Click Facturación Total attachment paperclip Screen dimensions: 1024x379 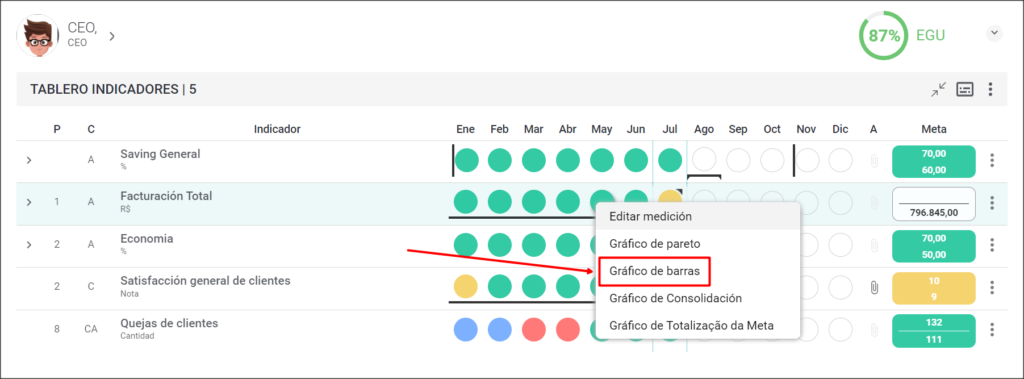pyautogui.click(x=874, y=203)
